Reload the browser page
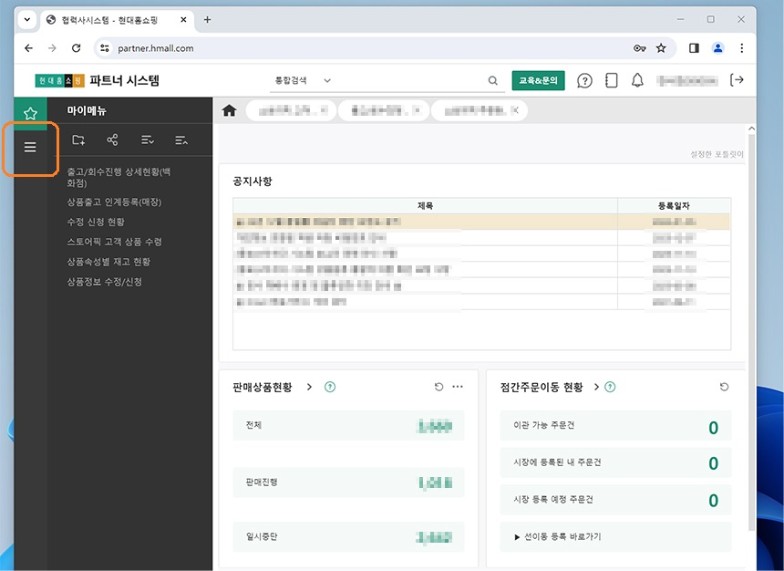 pyautogui.click(x=76, y=48)
